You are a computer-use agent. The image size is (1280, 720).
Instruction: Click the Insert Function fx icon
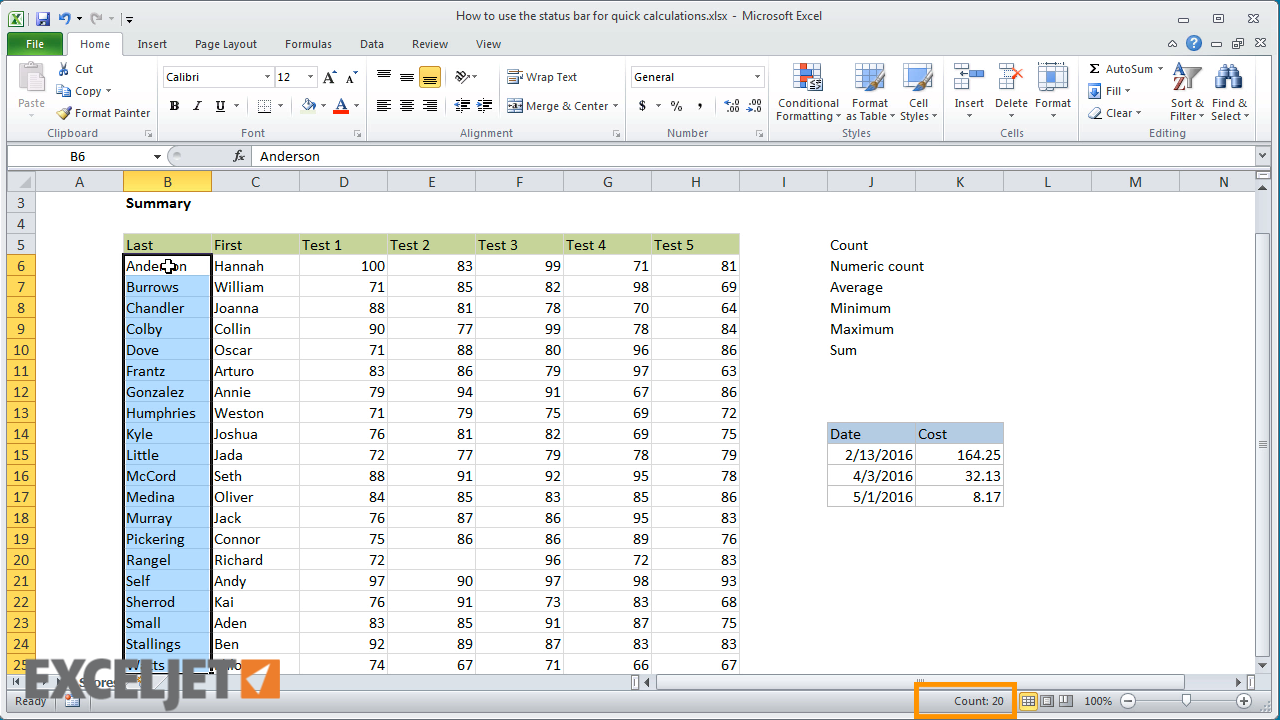237,156
